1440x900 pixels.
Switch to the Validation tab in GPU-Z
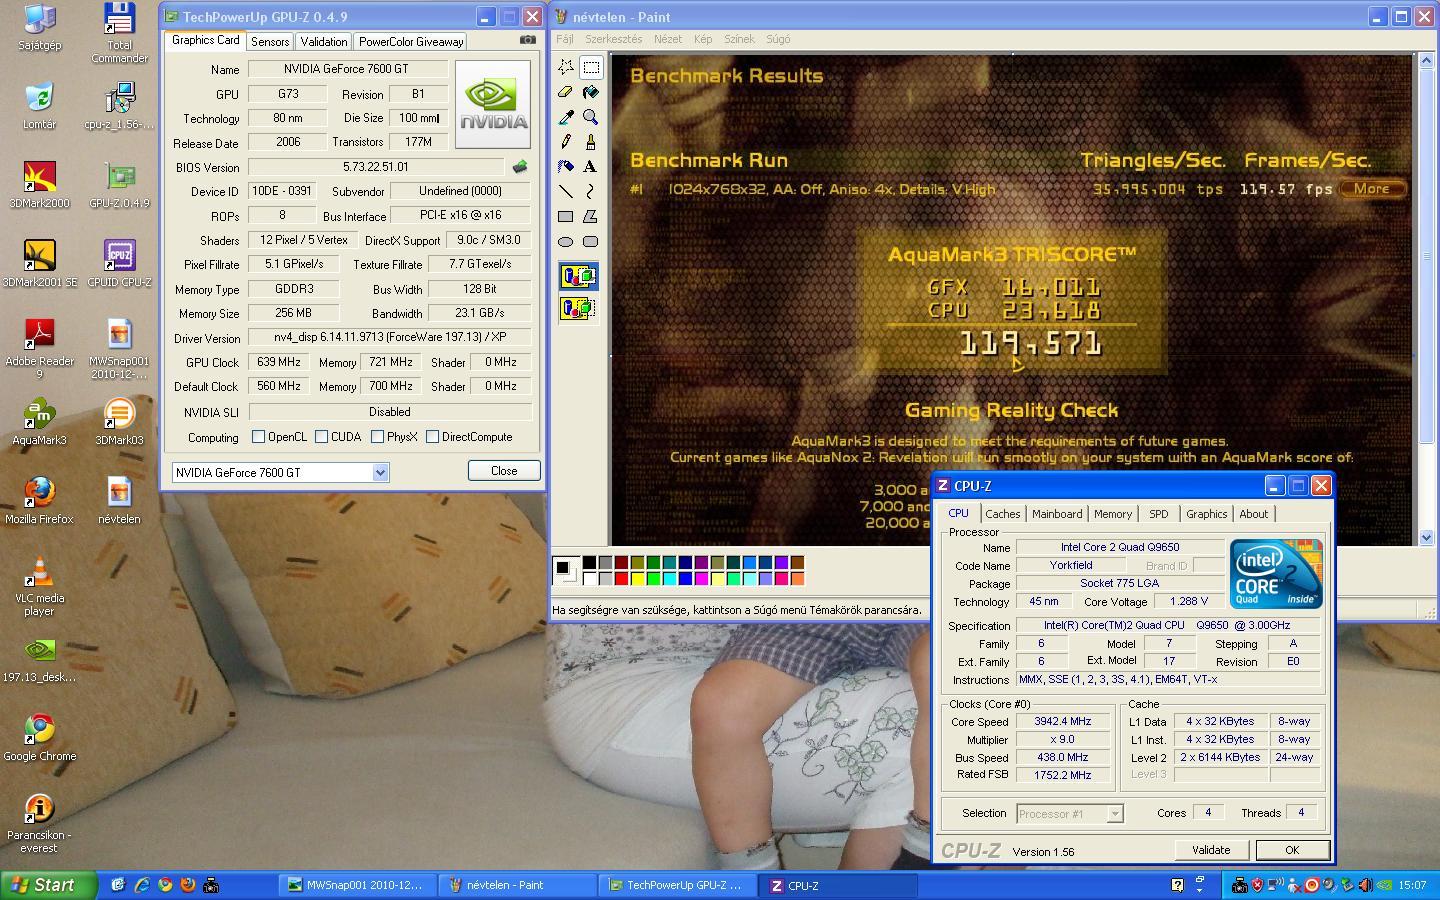click(324, 41)
